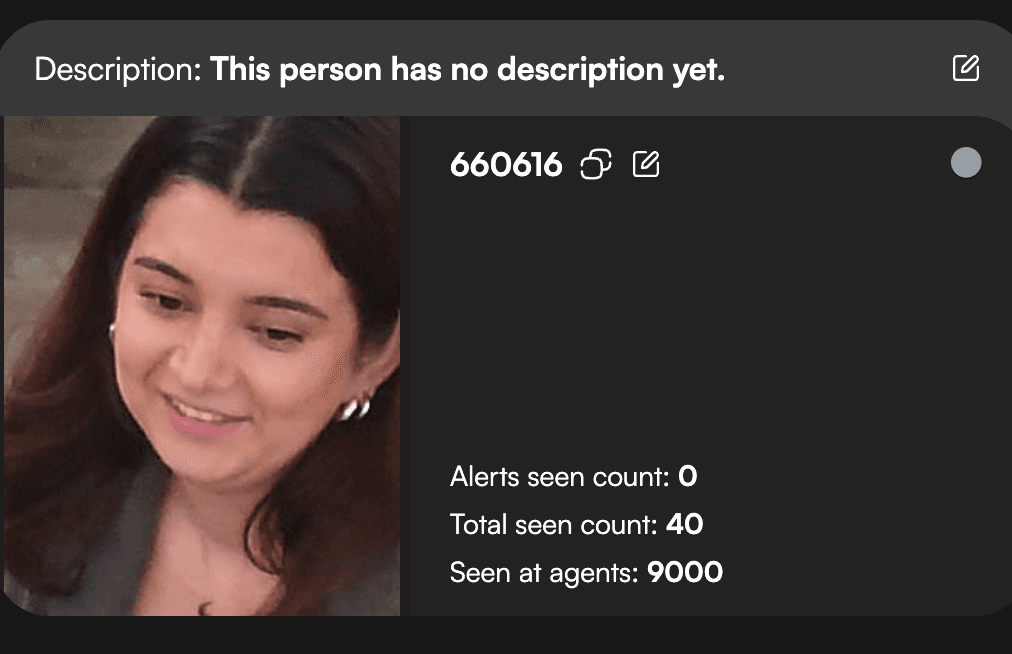Click the earring in the person photo
The height and width of the screenshot is (654, 1012).
(356, 409)
